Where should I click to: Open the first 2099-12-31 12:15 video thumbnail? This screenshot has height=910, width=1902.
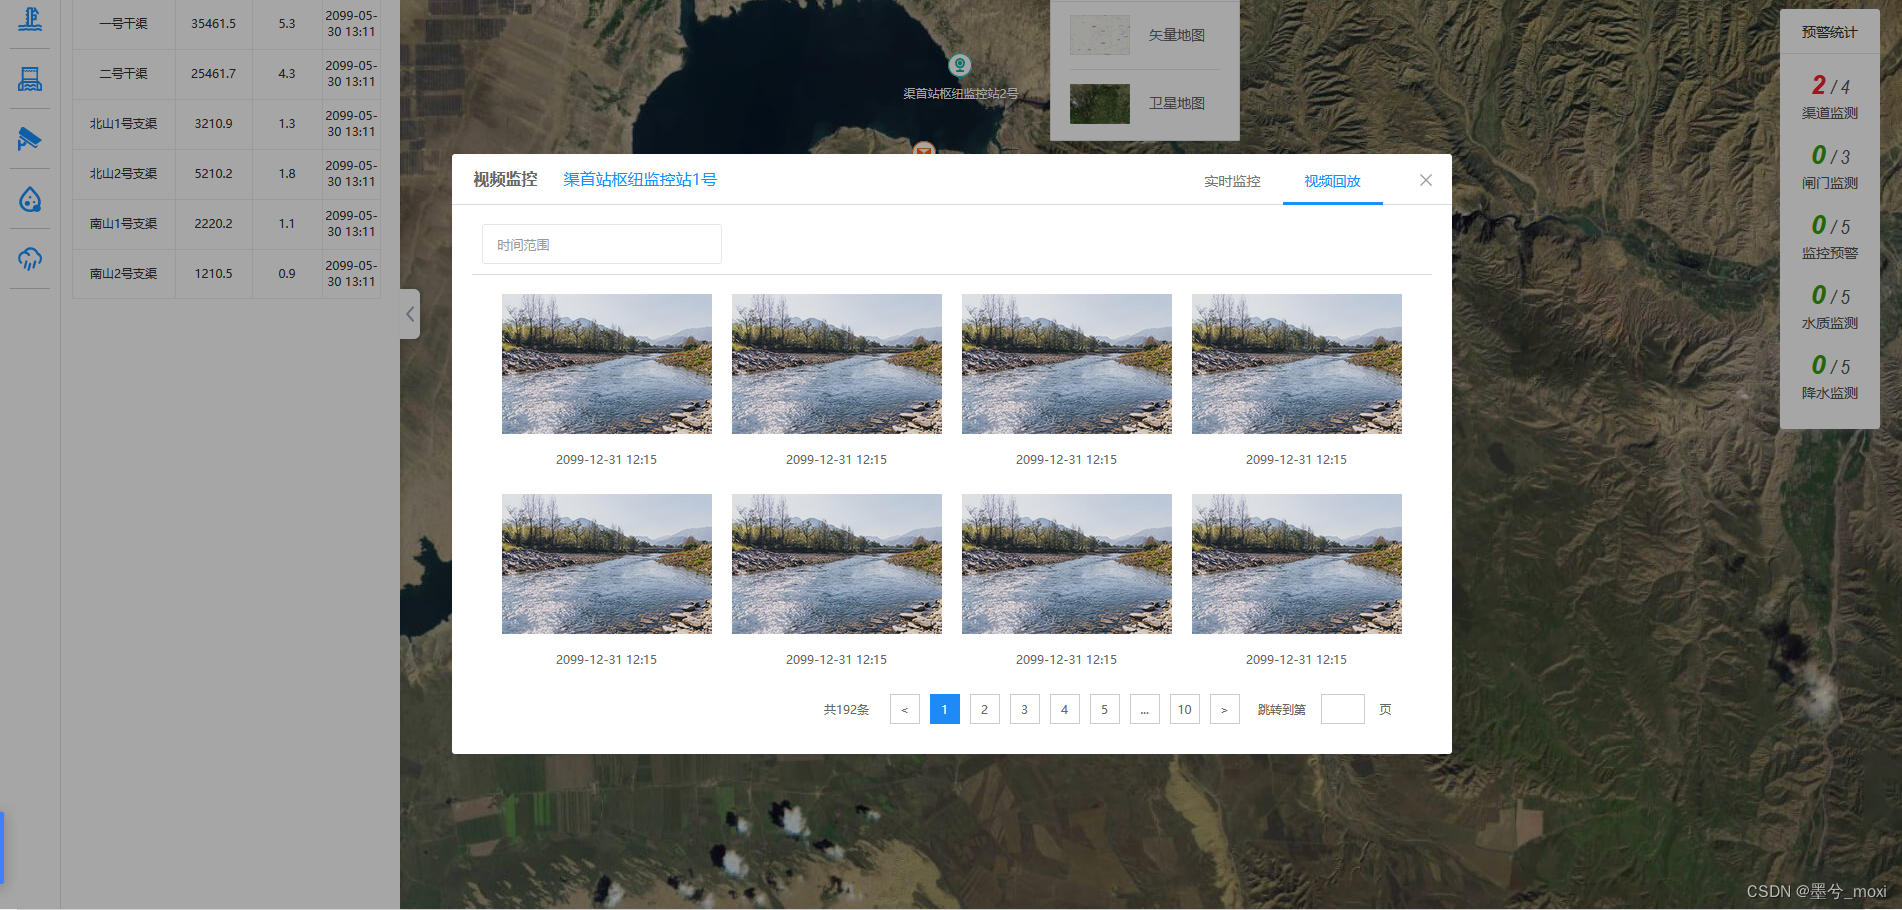[606, 364]
